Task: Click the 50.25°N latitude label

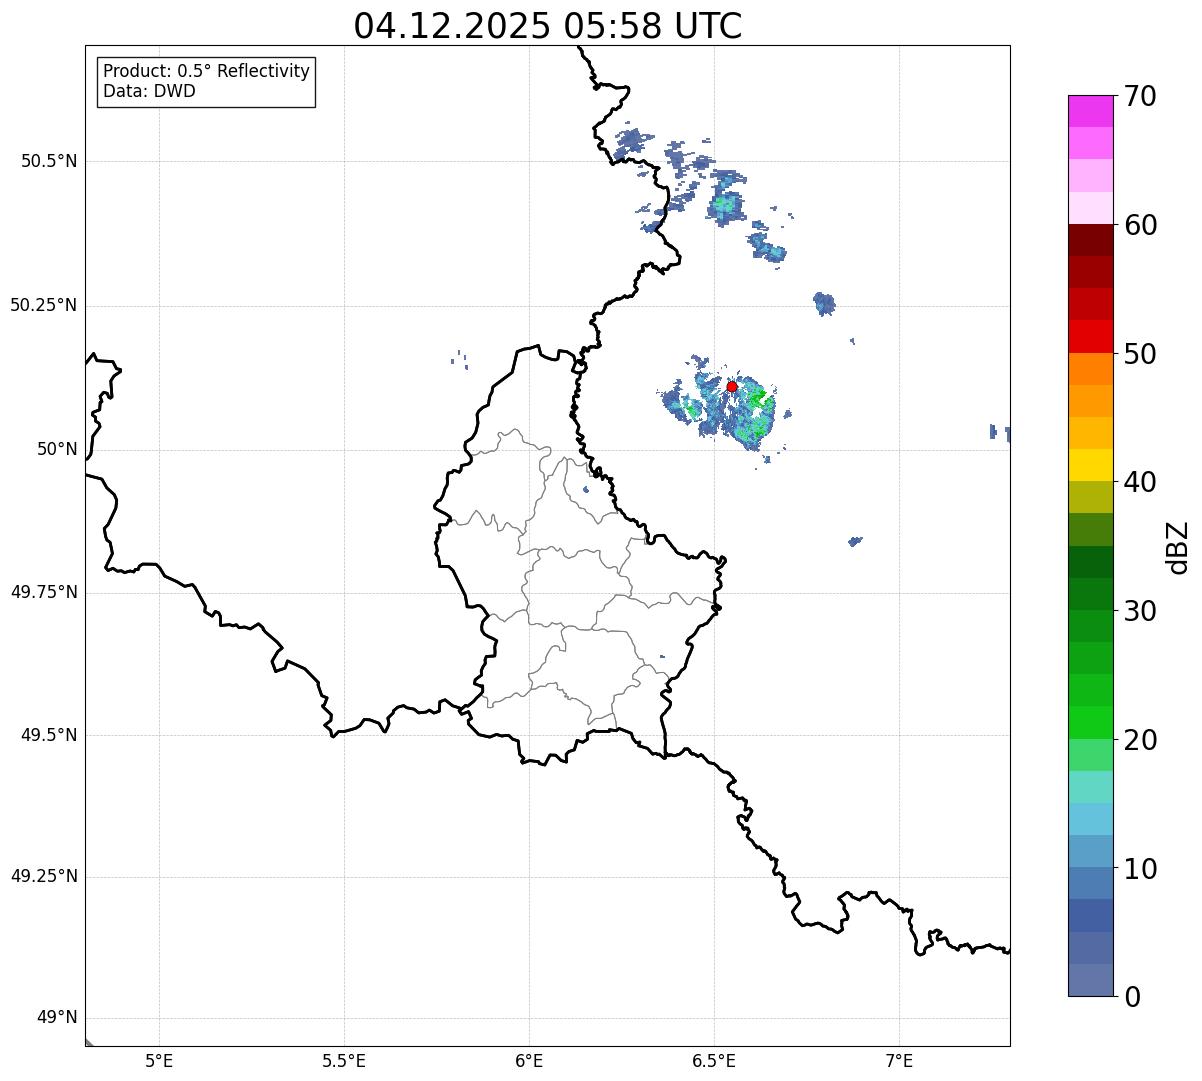Action: click(44, 305)
